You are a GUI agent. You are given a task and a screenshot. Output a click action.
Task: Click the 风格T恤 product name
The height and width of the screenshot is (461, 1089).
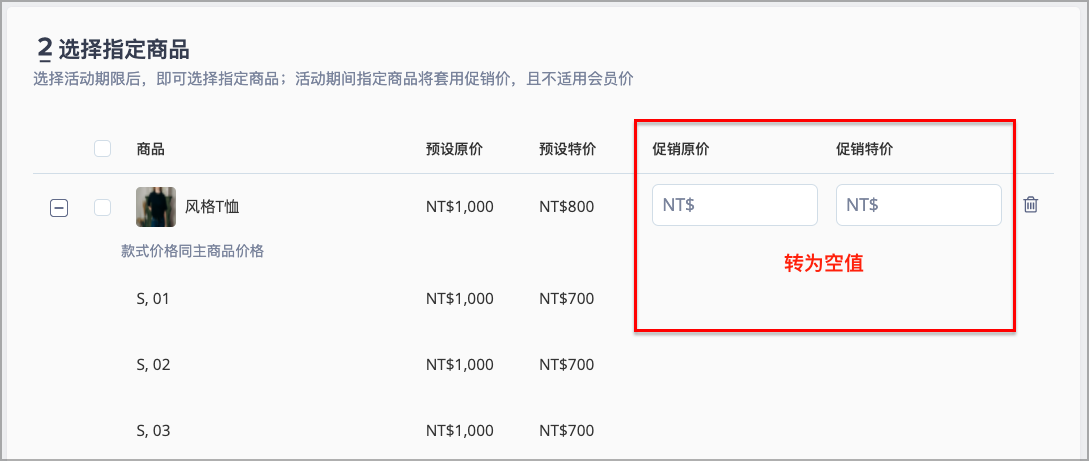click(212, 207)
